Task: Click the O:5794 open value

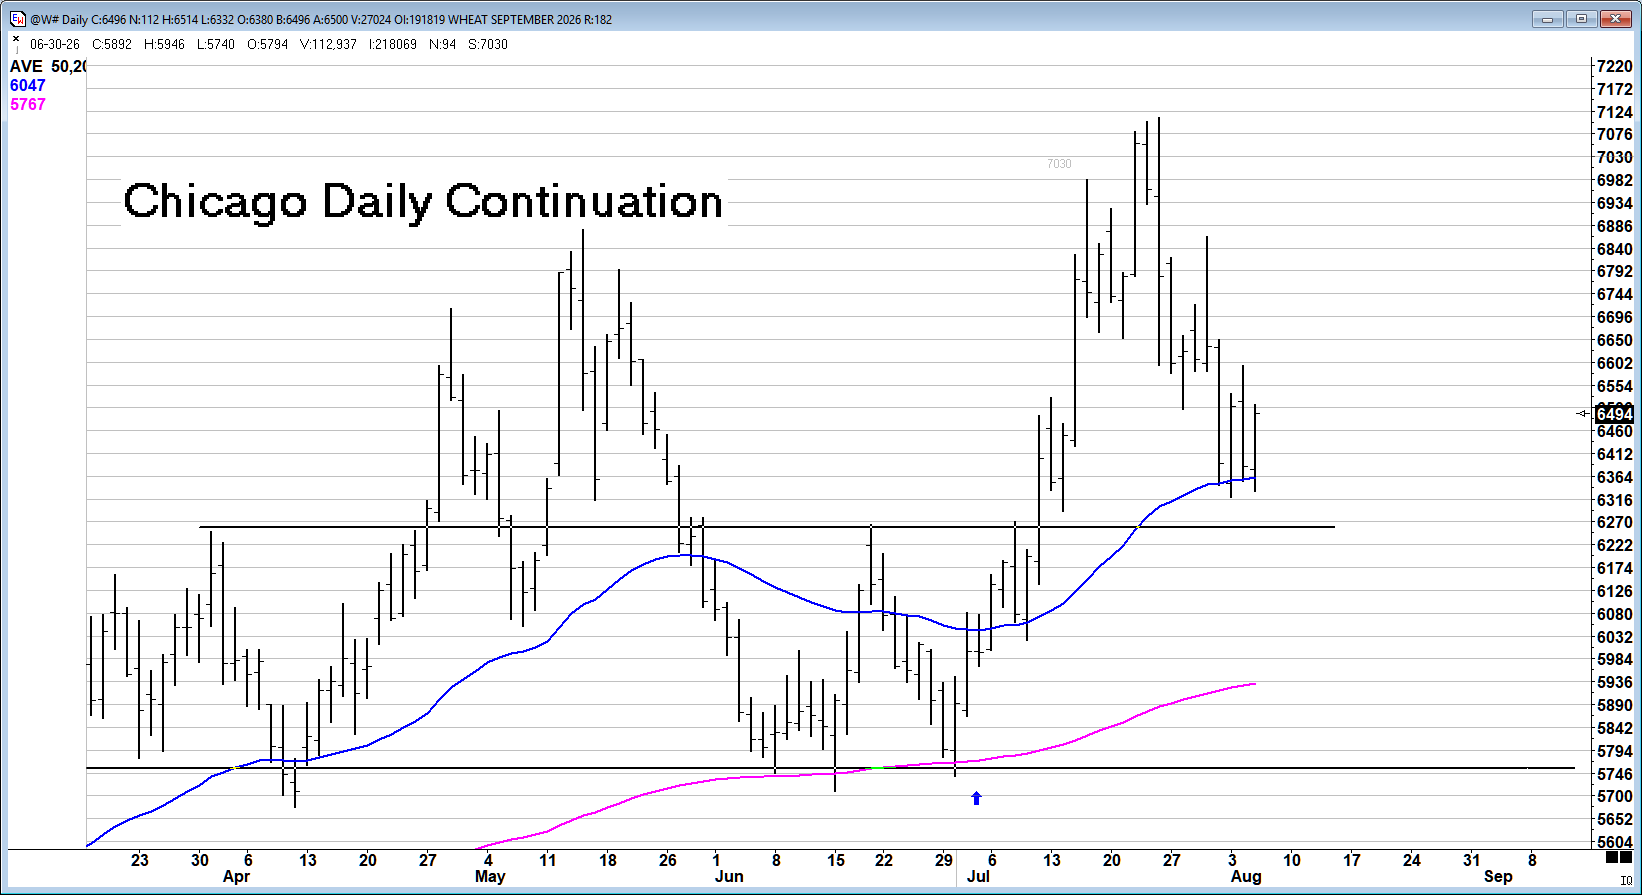Action: click(x=267, y=45)
